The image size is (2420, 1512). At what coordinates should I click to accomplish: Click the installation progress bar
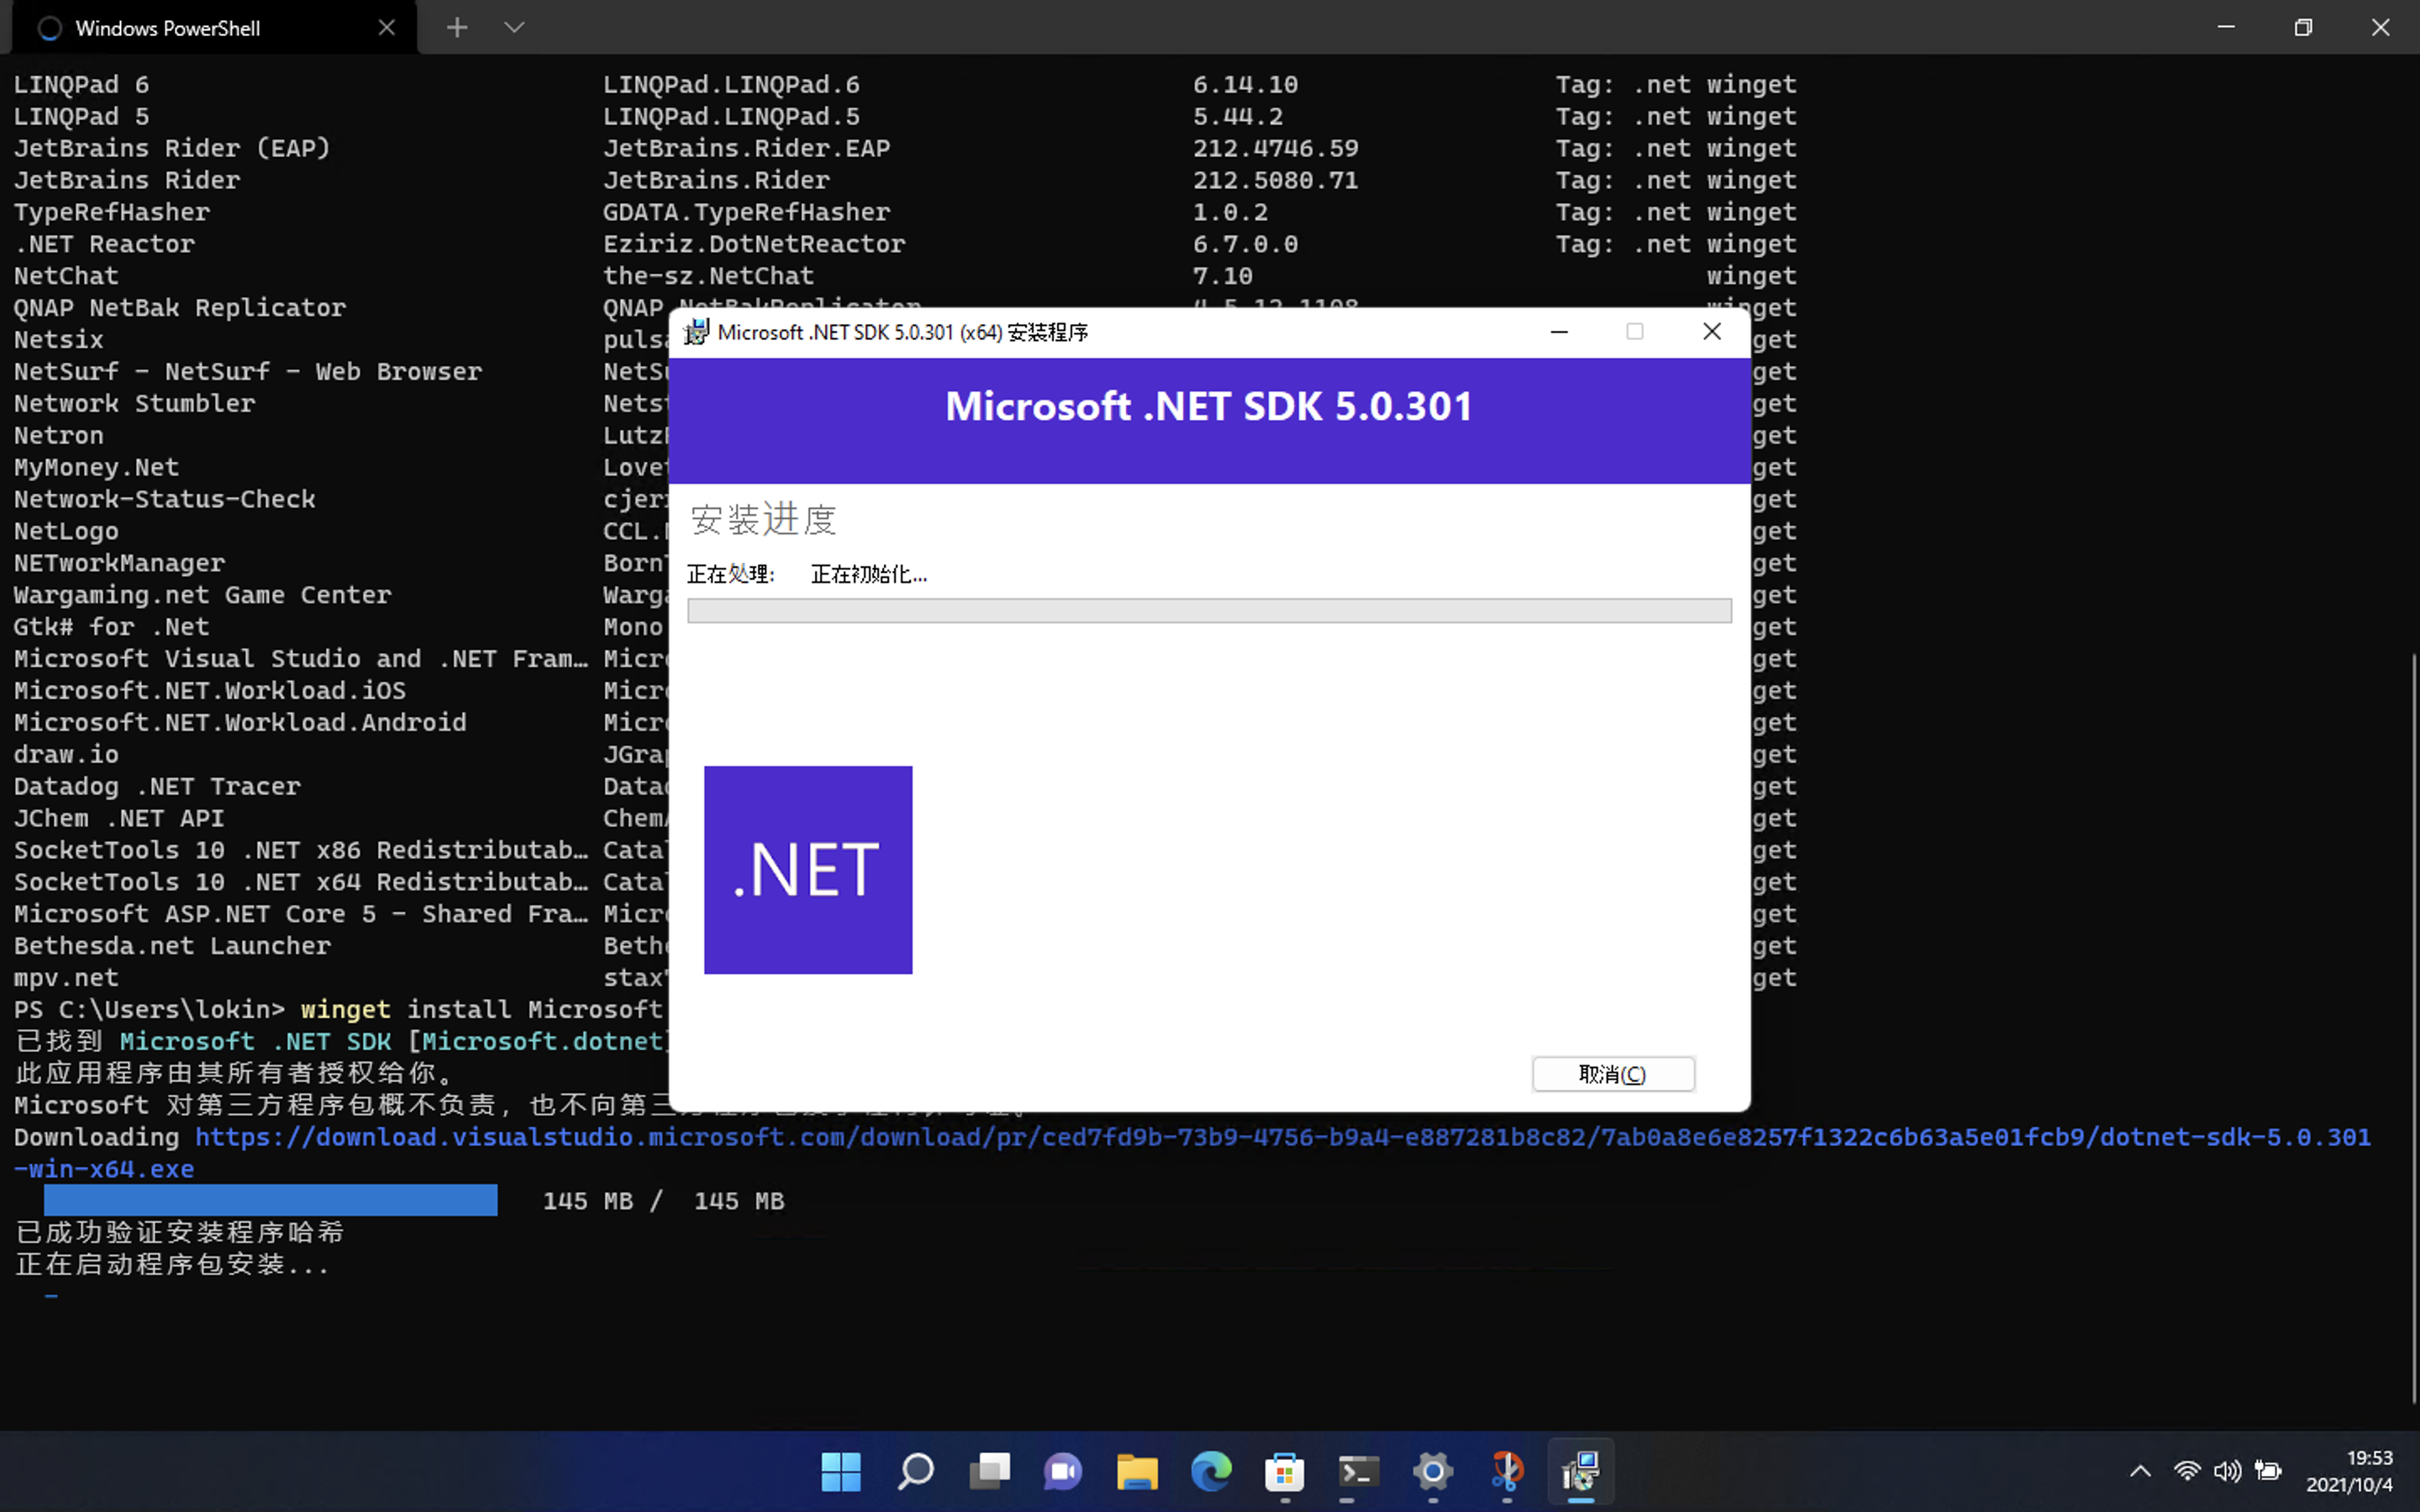coord(1209,611)
